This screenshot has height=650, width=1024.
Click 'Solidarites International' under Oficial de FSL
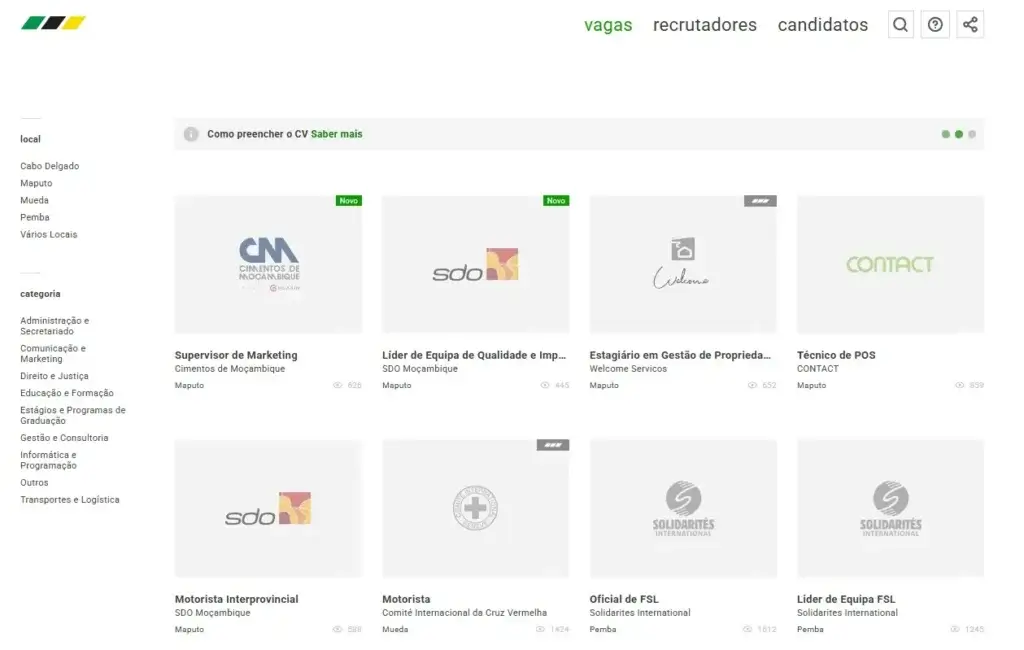click(640, 613)
